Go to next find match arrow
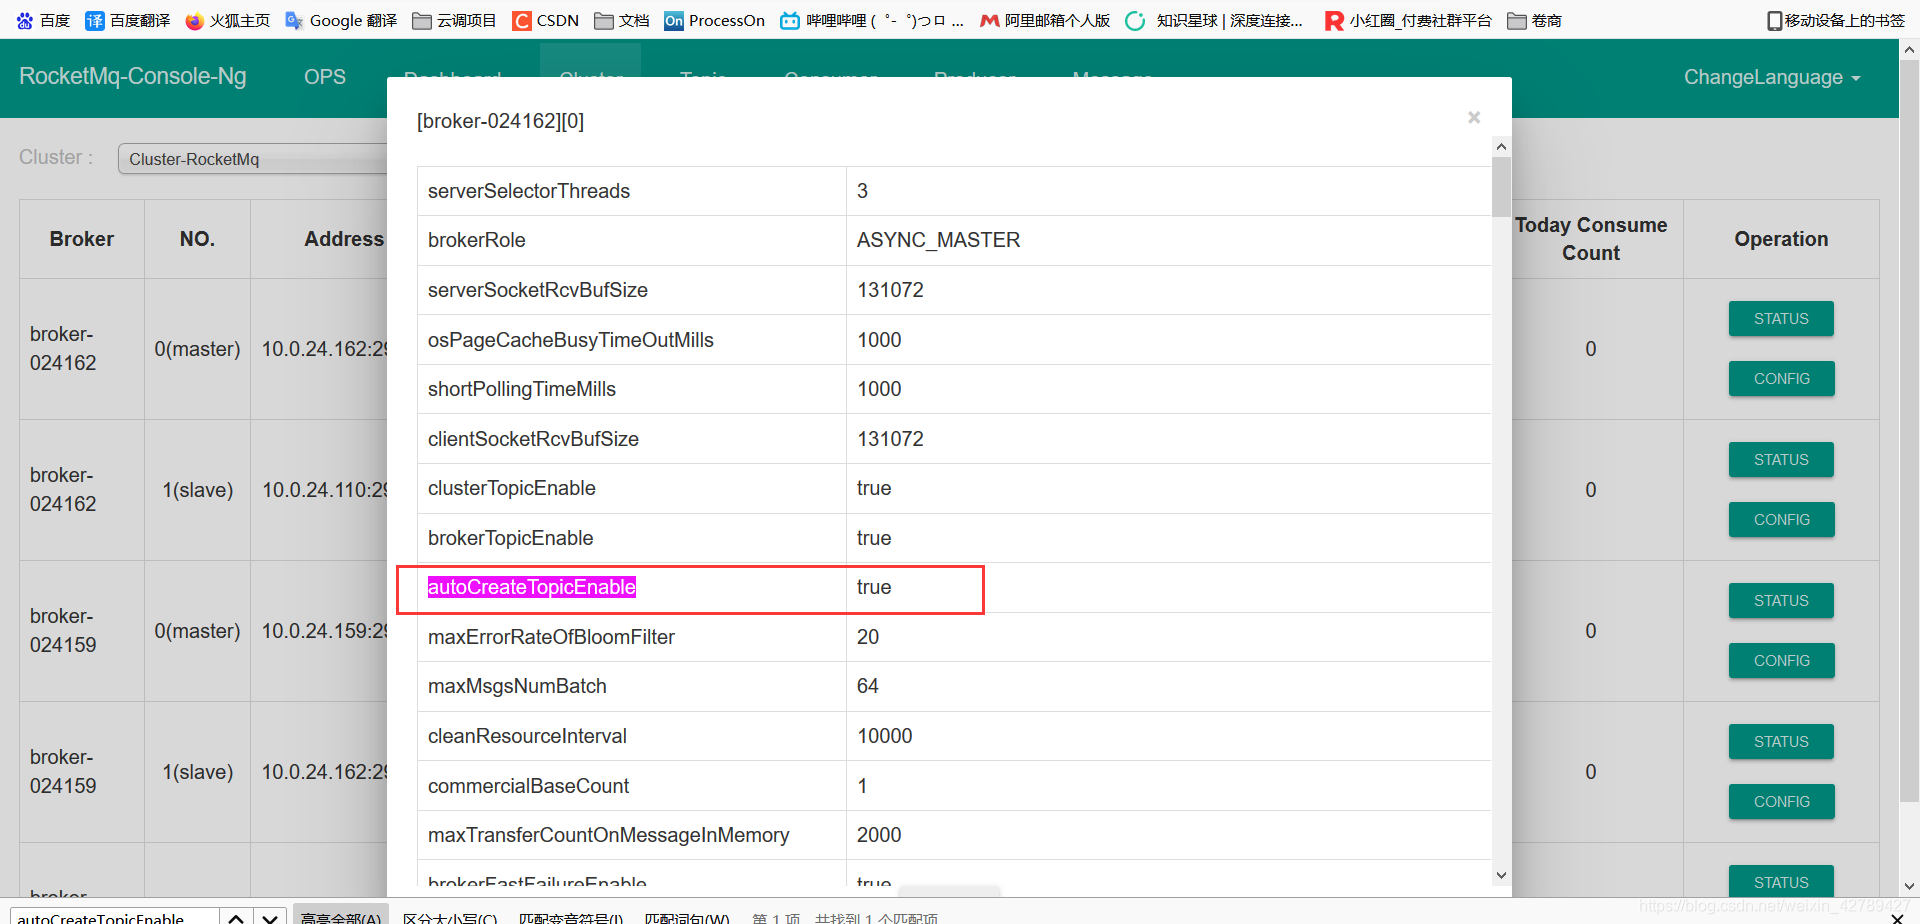This screenshot has height=924, width=1920. [270, 917]
